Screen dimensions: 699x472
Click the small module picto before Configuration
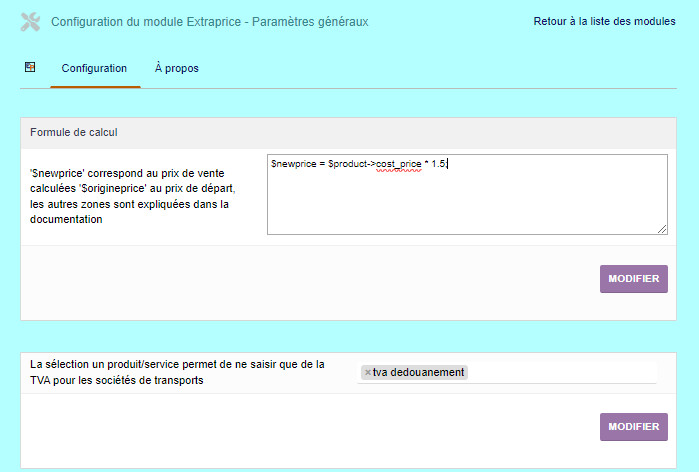pos(30,67)
